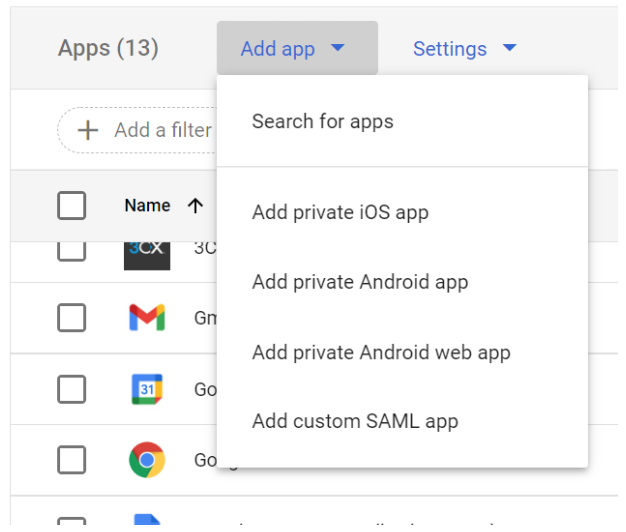626x532 pixels.
Task: Tick the select-all checkbox in header row
Action: (x=71, y=206)
